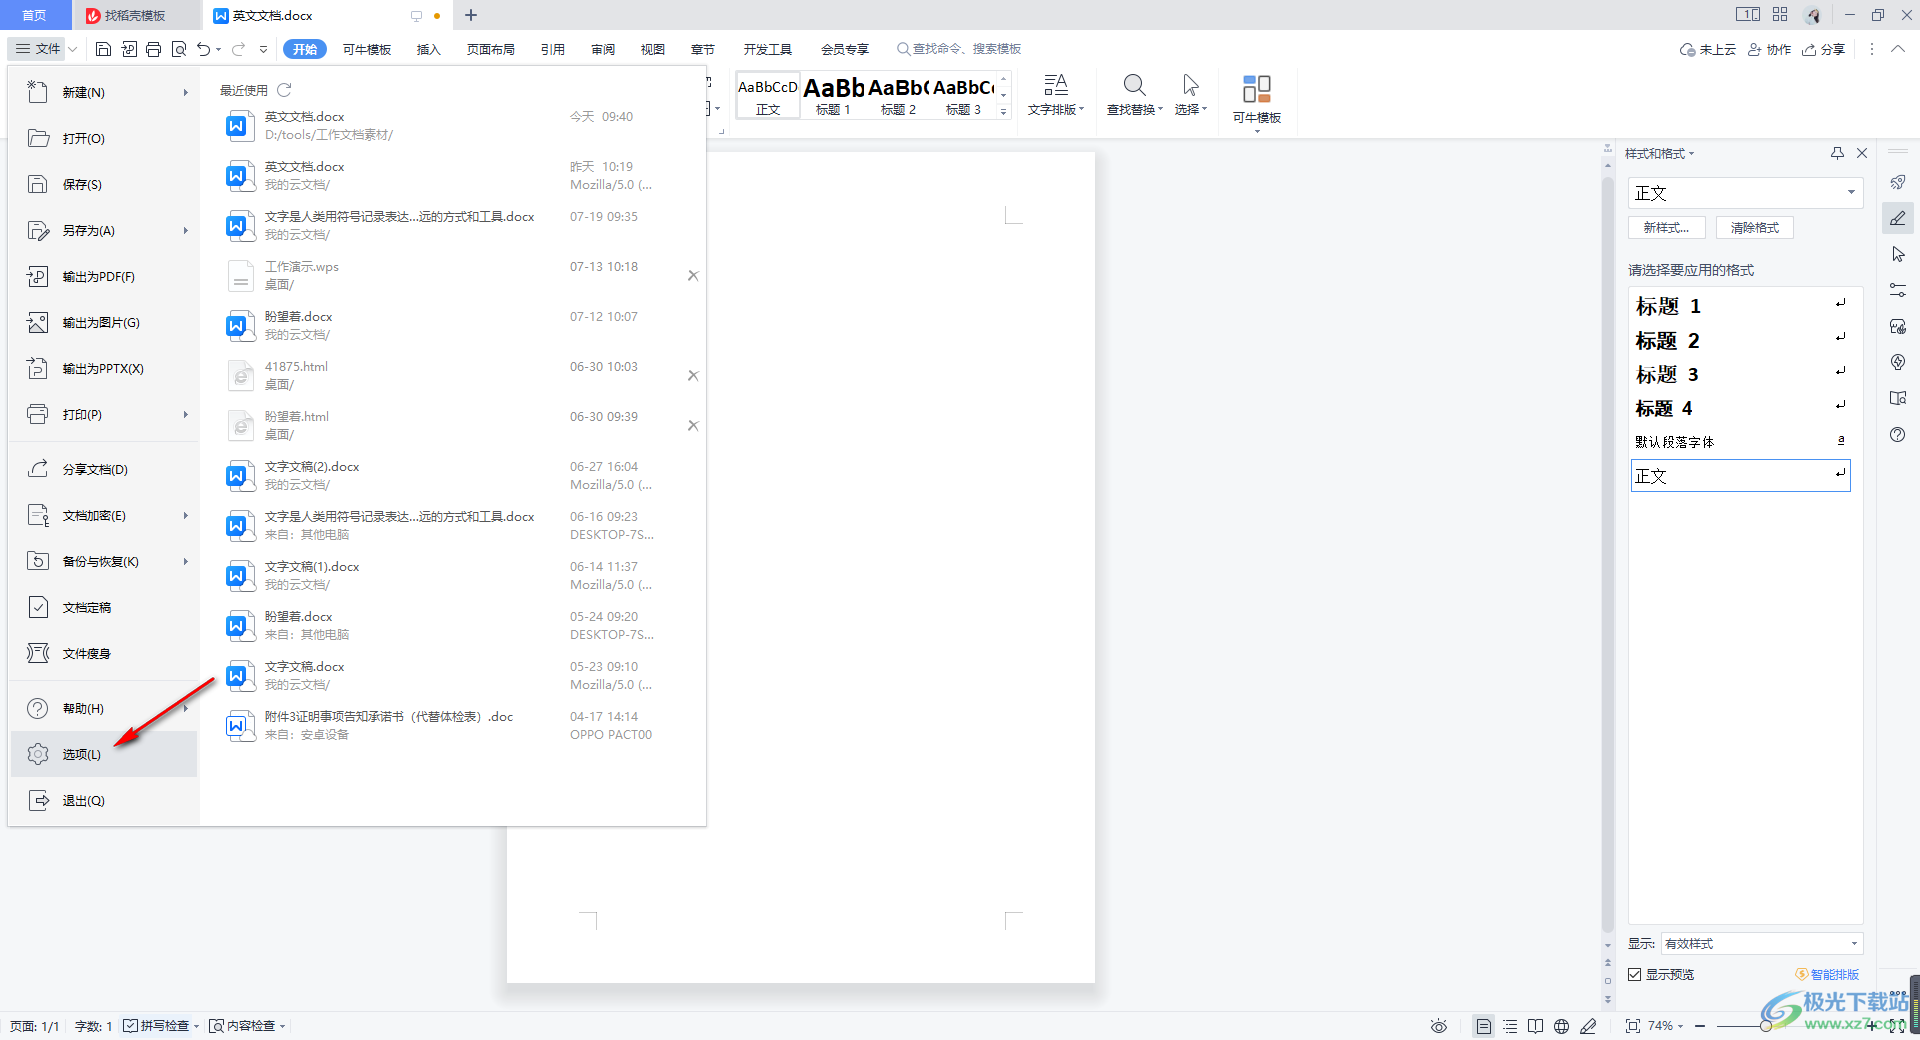The image size is (1920, 1040).
Task: Add a new document tab with plus
Action: pyautogui.click(x=471, y=15)
